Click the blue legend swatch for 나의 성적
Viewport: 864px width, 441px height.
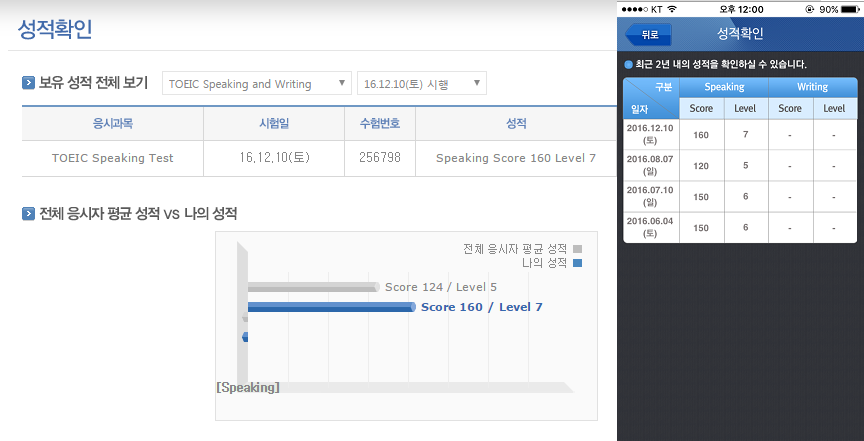pos(577,263)
